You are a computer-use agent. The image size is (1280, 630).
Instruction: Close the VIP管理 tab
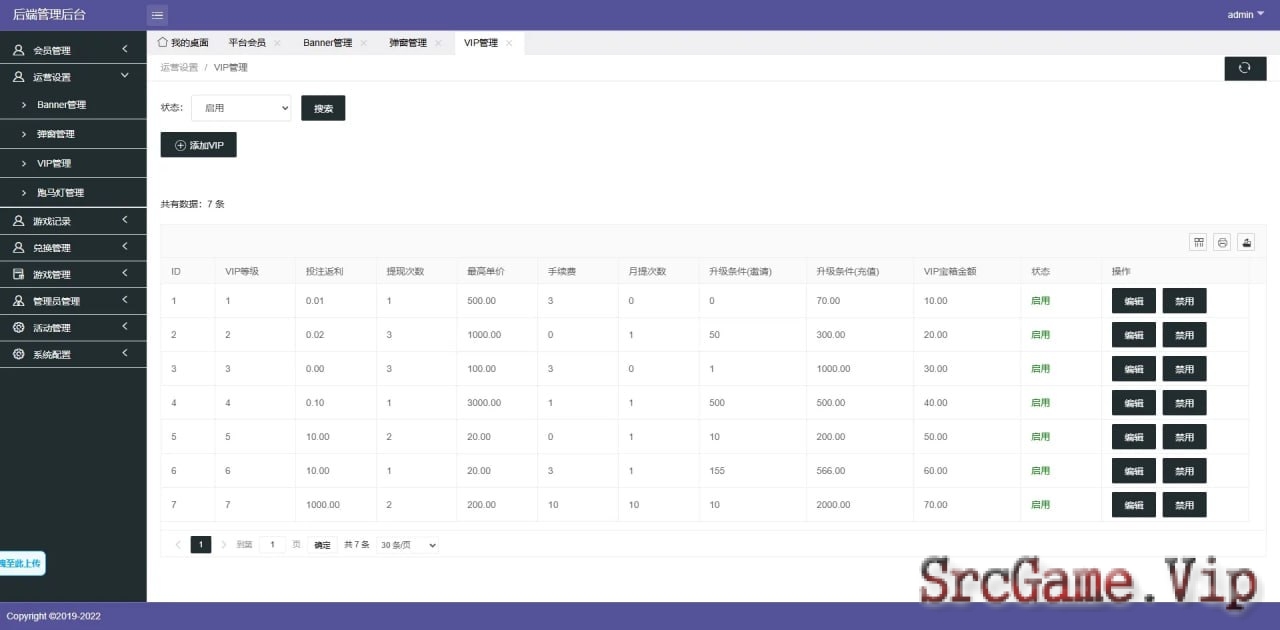point(509,43)
